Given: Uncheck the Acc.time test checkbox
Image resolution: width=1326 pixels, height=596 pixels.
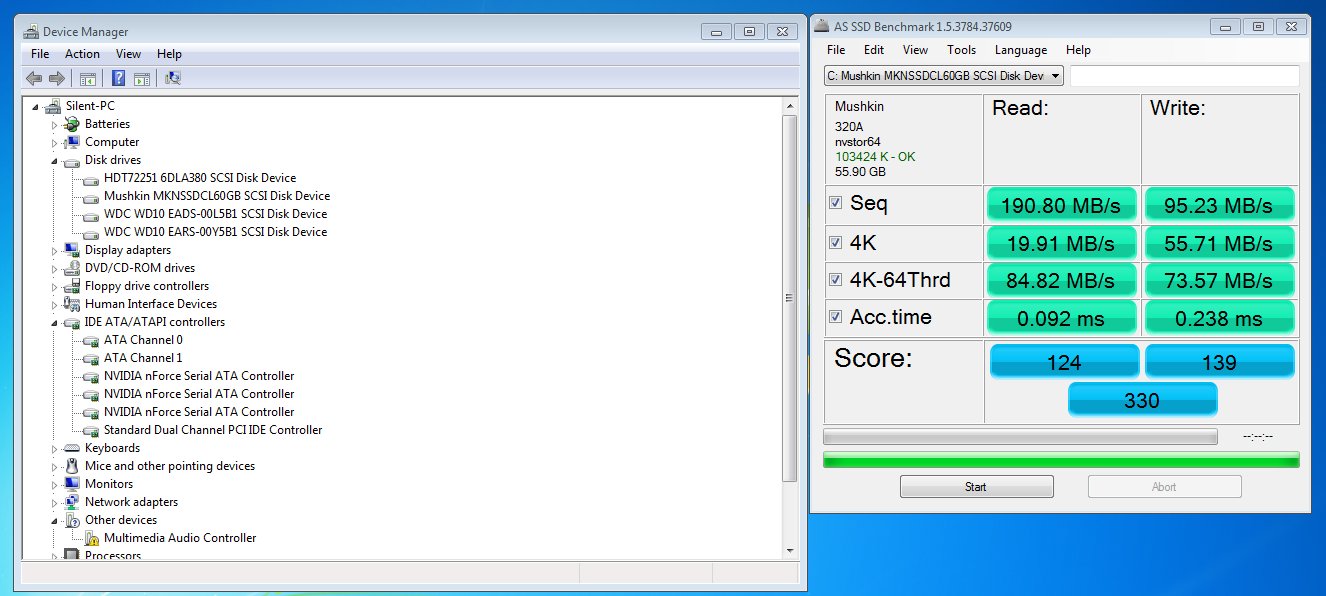Looking at the screenshot, I should [x=835, y=317].
